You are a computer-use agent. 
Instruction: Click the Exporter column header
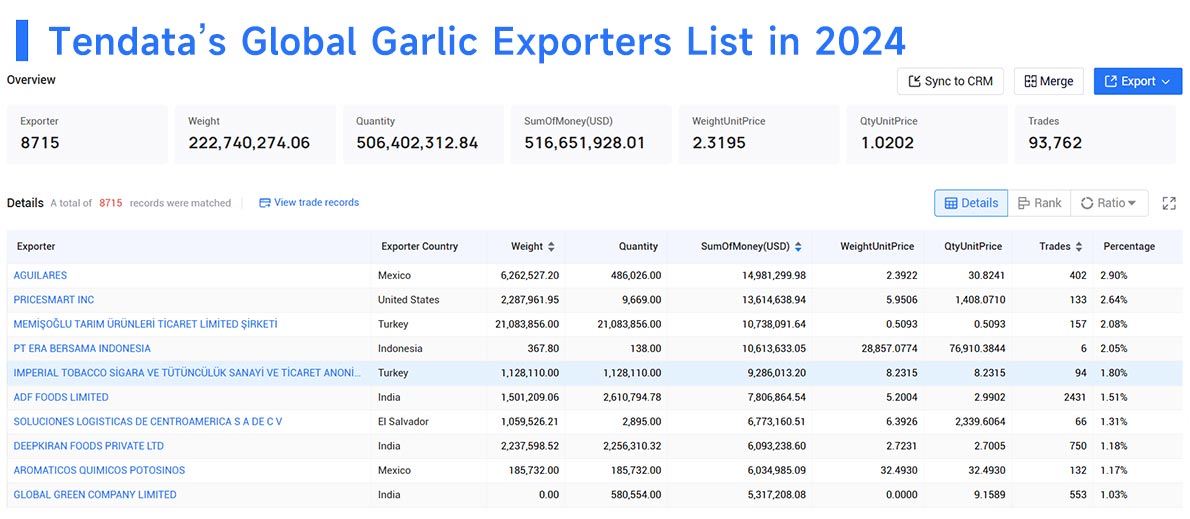pyautogui.click(x=36, y=247)
